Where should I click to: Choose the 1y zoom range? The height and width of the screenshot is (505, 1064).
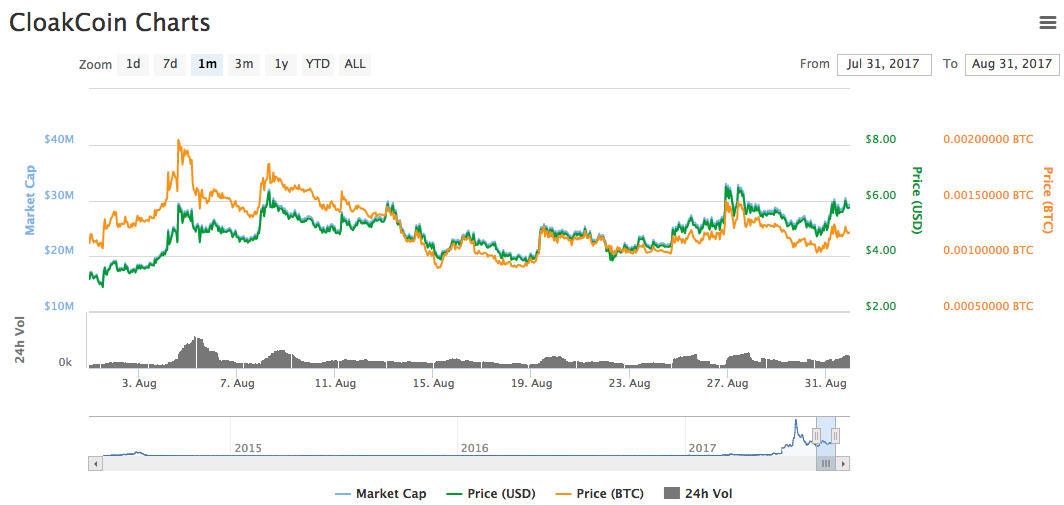click(x=281, y=64)
